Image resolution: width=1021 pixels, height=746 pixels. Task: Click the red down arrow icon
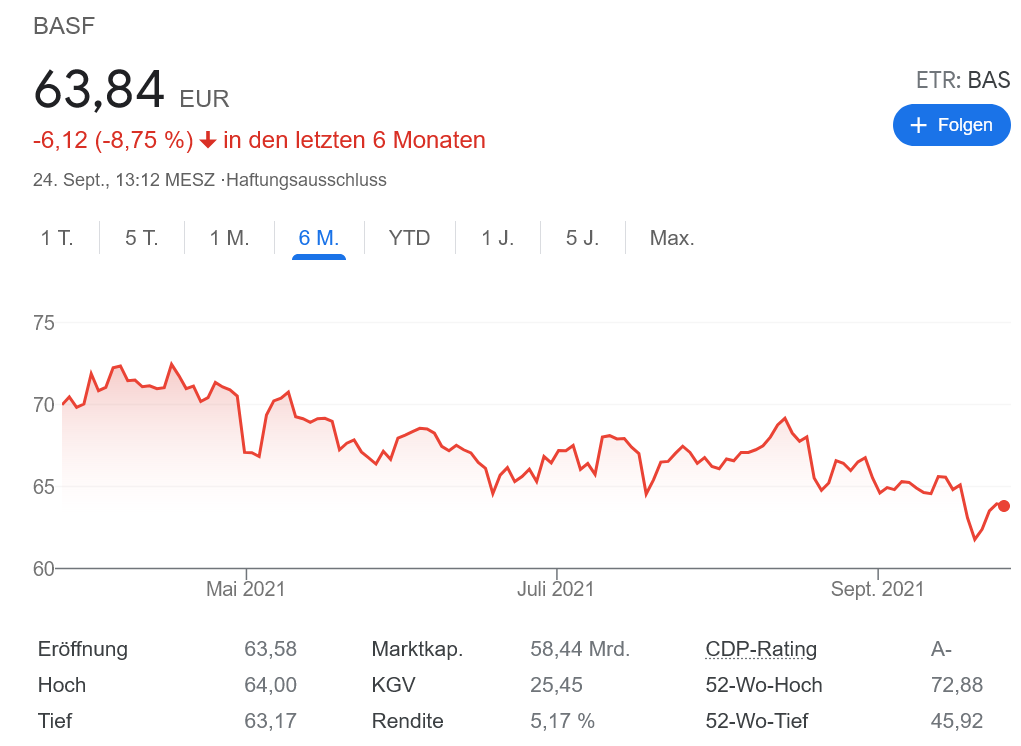click(208, 141)
